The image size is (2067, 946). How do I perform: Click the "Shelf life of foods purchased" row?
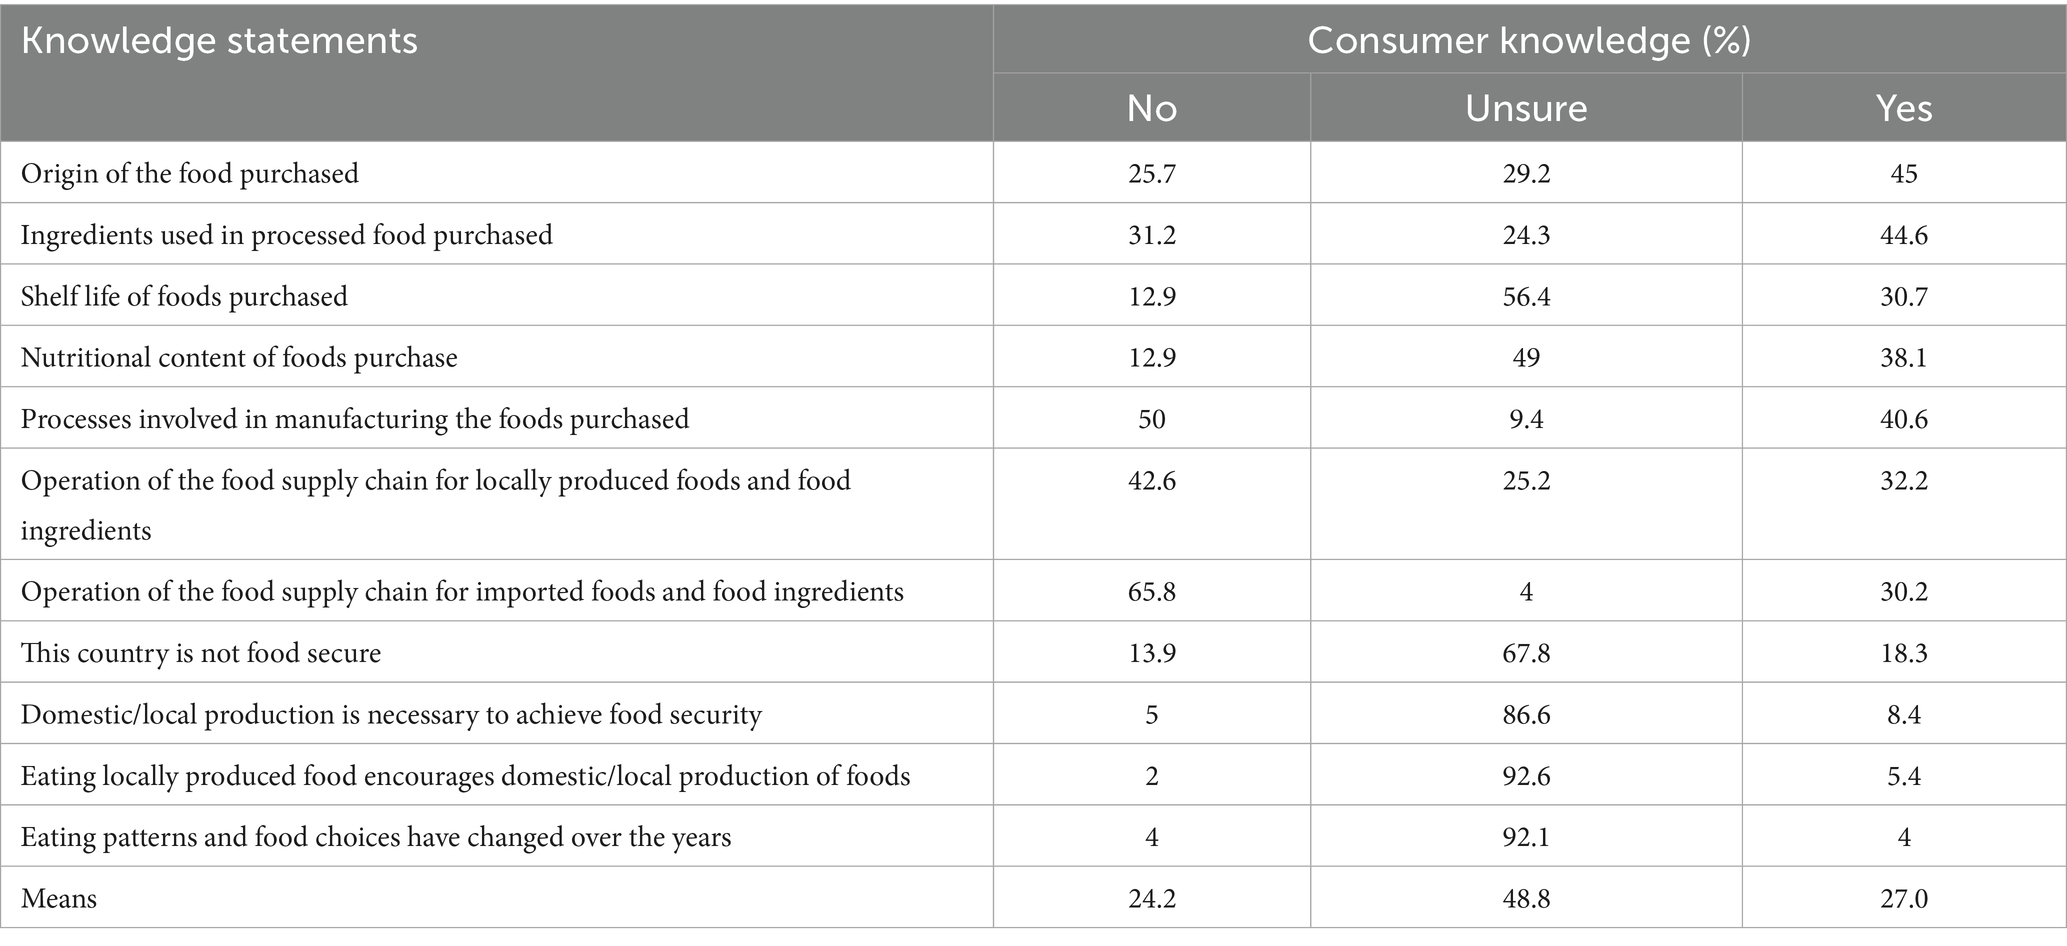185,297
